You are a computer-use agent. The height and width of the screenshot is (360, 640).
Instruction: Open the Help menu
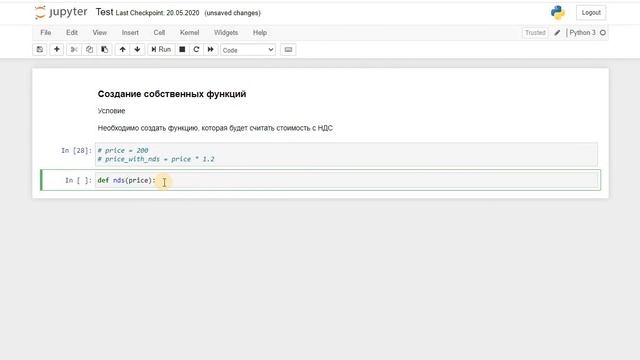(260, 33)
